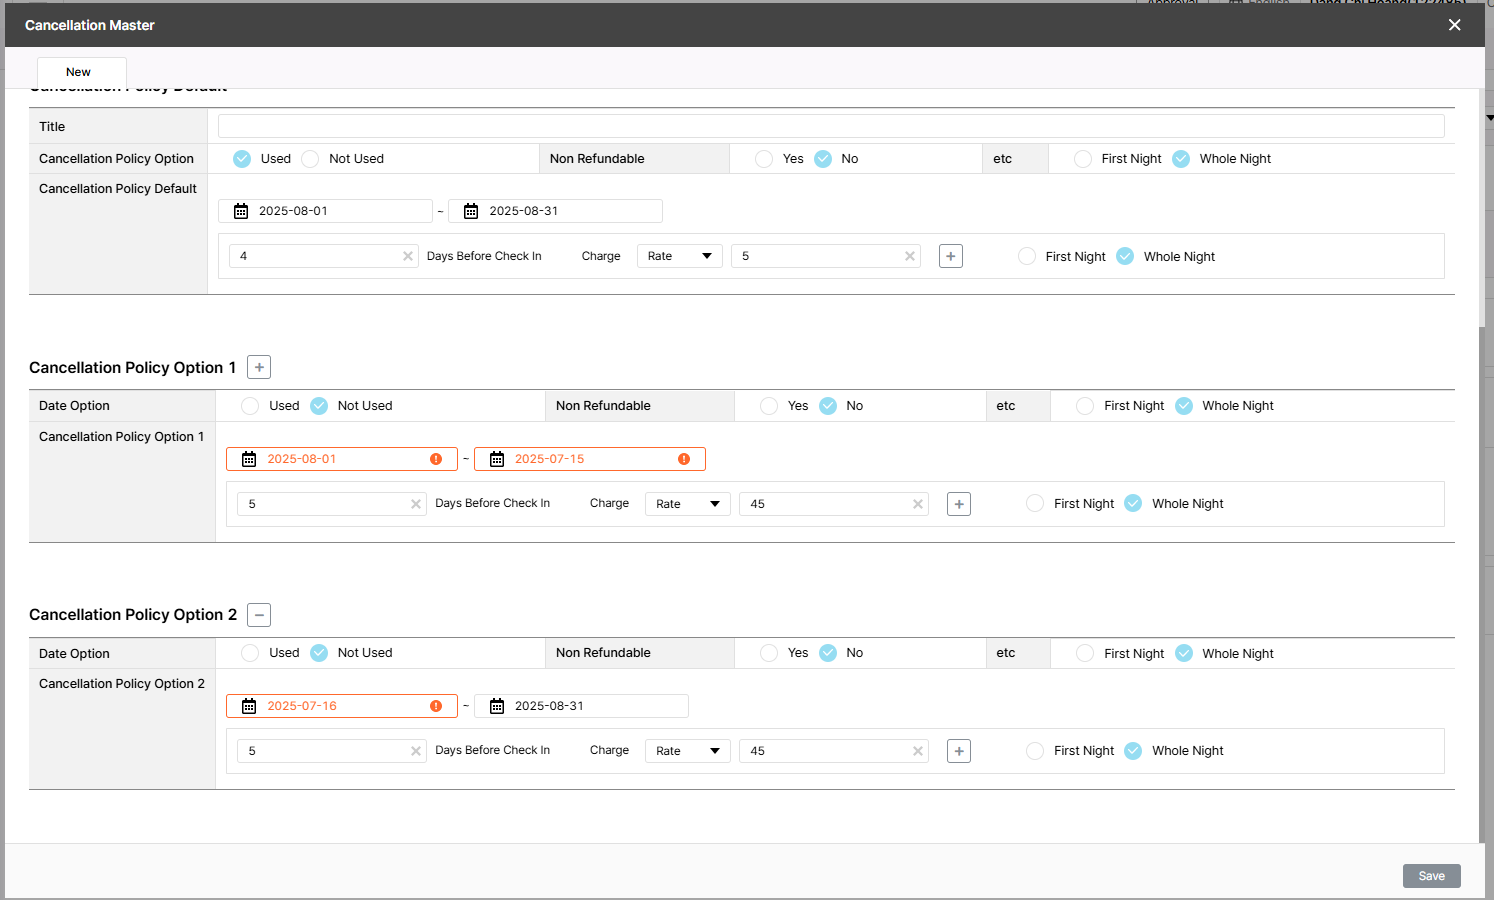Open the Default policy Rate dropdown
This screenshot has width=1494, height=900.
tap(679, 256)
